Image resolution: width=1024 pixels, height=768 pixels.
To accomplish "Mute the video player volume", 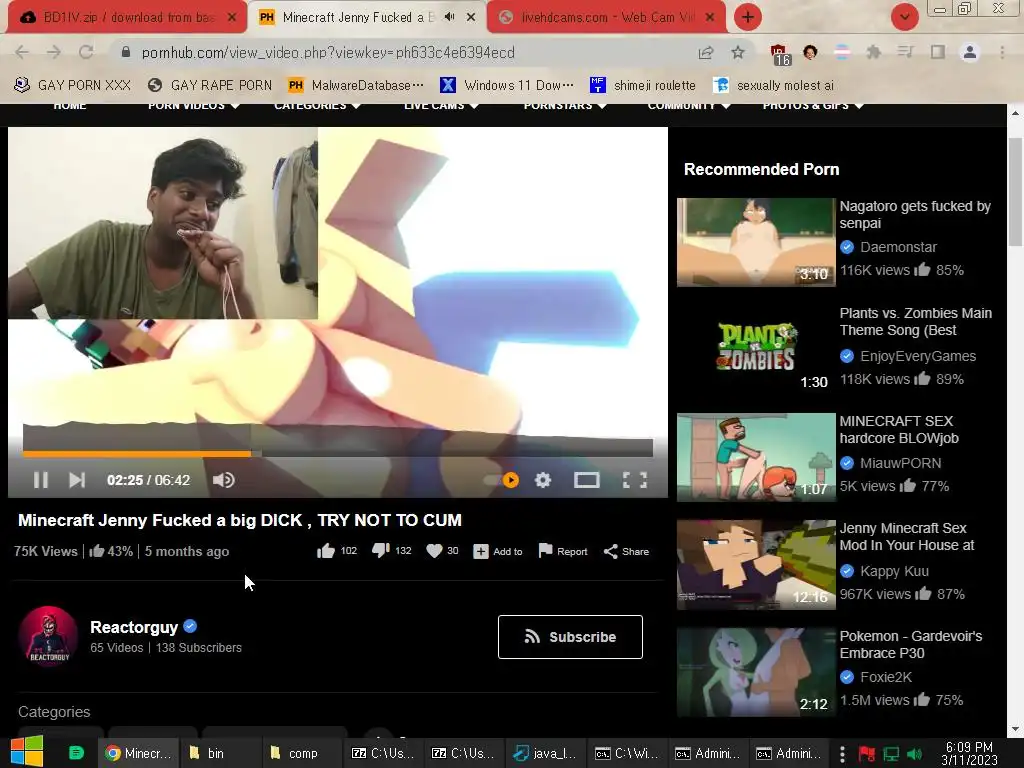I will pyautogui.click(x=223, y=480).
